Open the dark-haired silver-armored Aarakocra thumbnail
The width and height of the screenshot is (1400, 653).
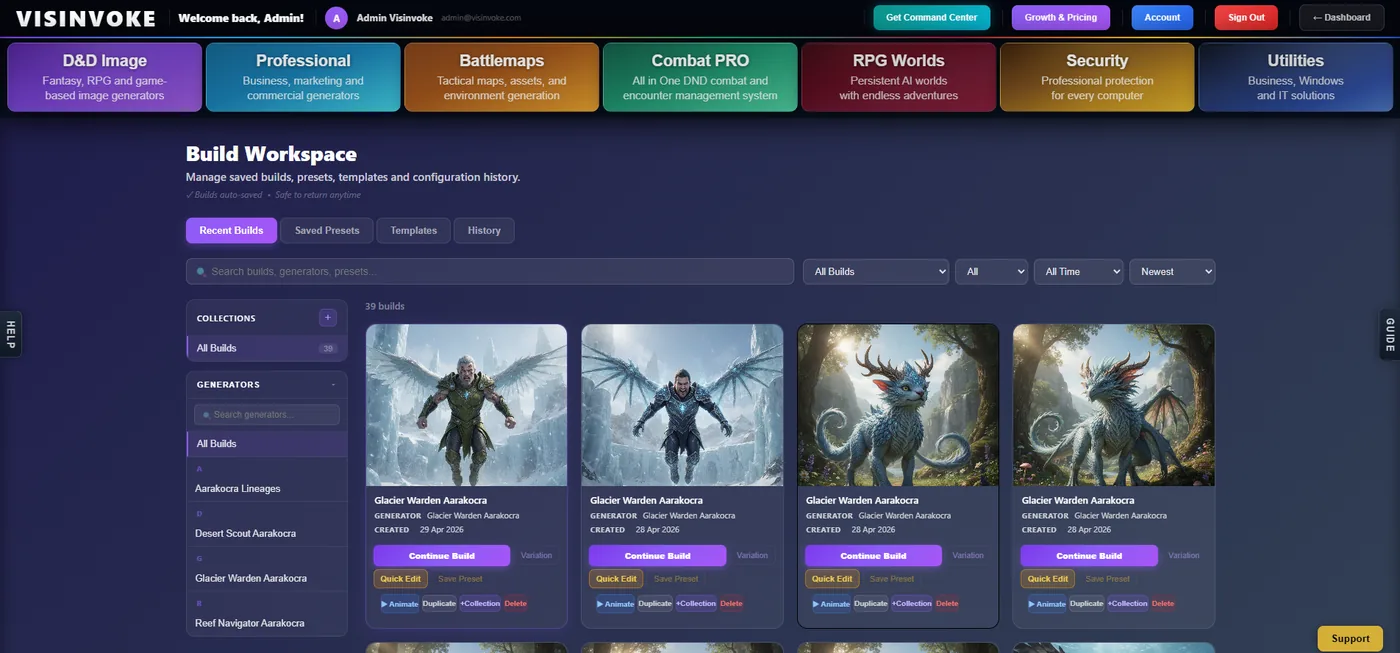pyautogui.click(x=682, y=405)
